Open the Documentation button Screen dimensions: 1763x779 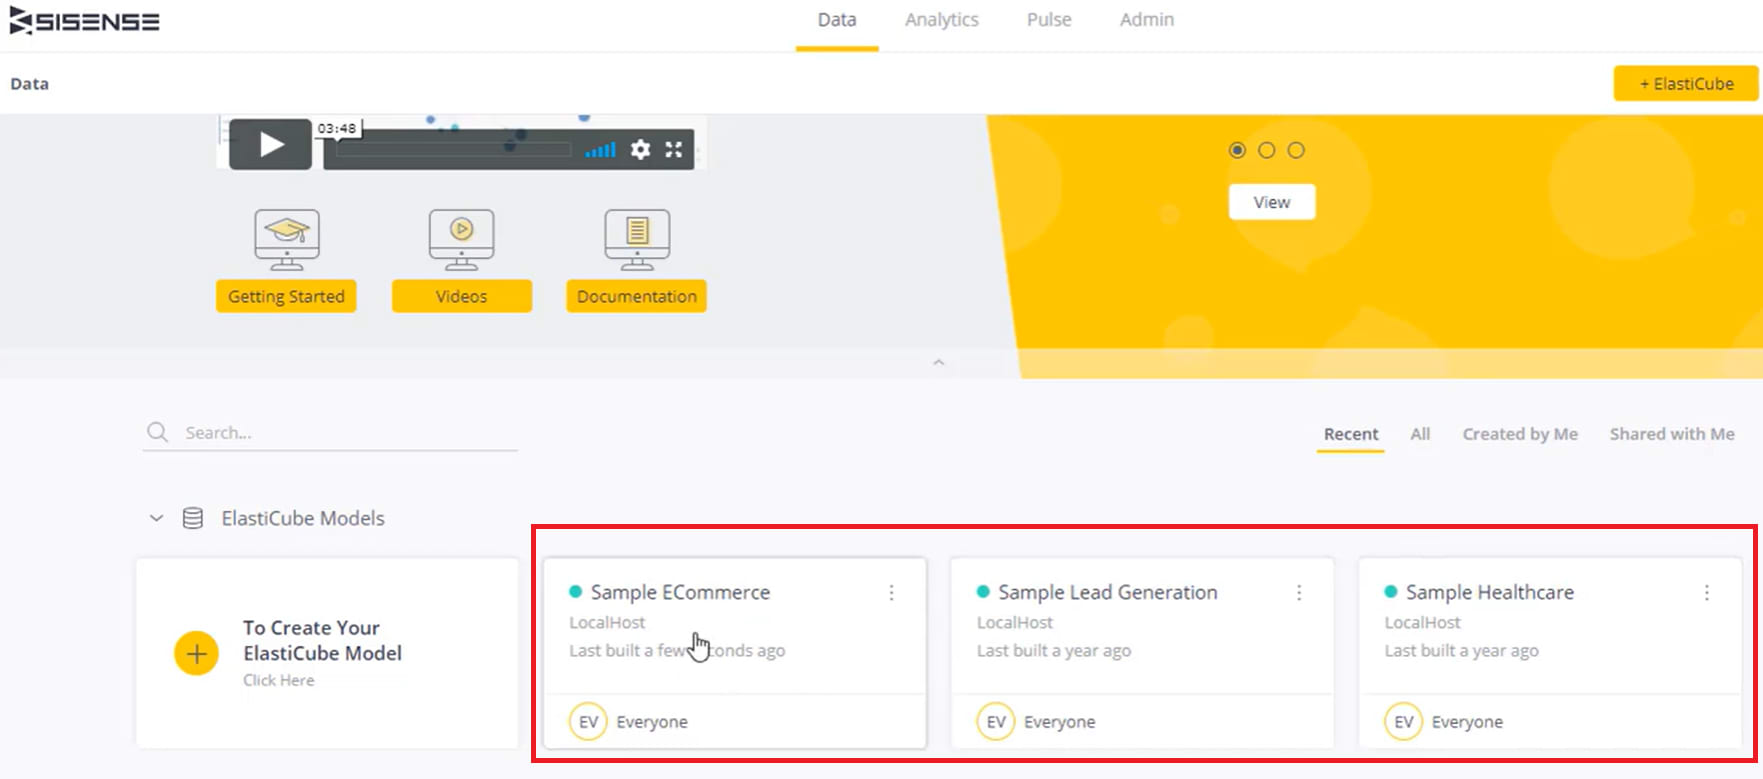(x=636, y=296)
